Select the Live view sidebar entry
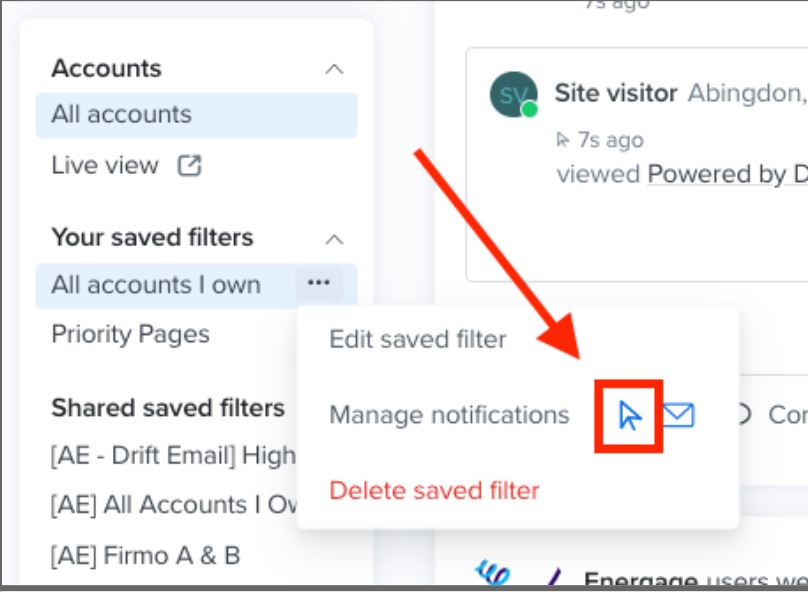This screenshot has width=808, height=592. coord(105,165)
